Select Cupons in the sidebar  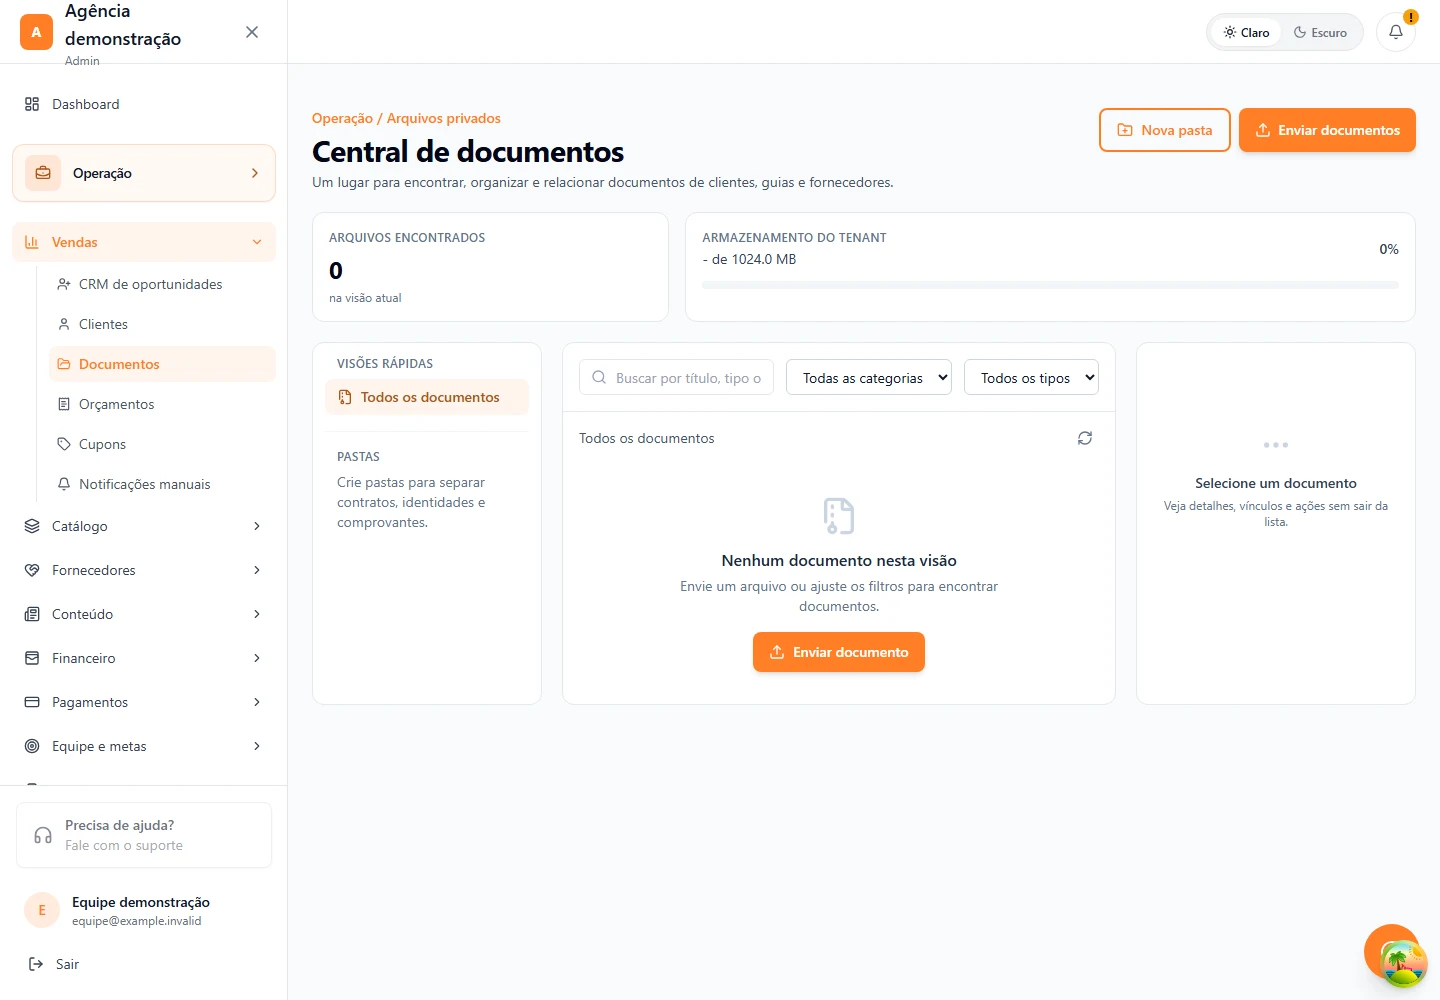click(x=162, y=444)
